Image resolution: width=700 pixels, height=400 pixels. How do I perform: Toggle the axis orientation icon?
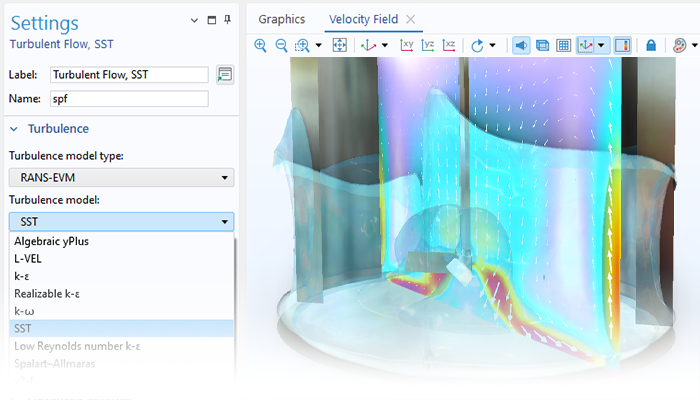click(586, 45)
